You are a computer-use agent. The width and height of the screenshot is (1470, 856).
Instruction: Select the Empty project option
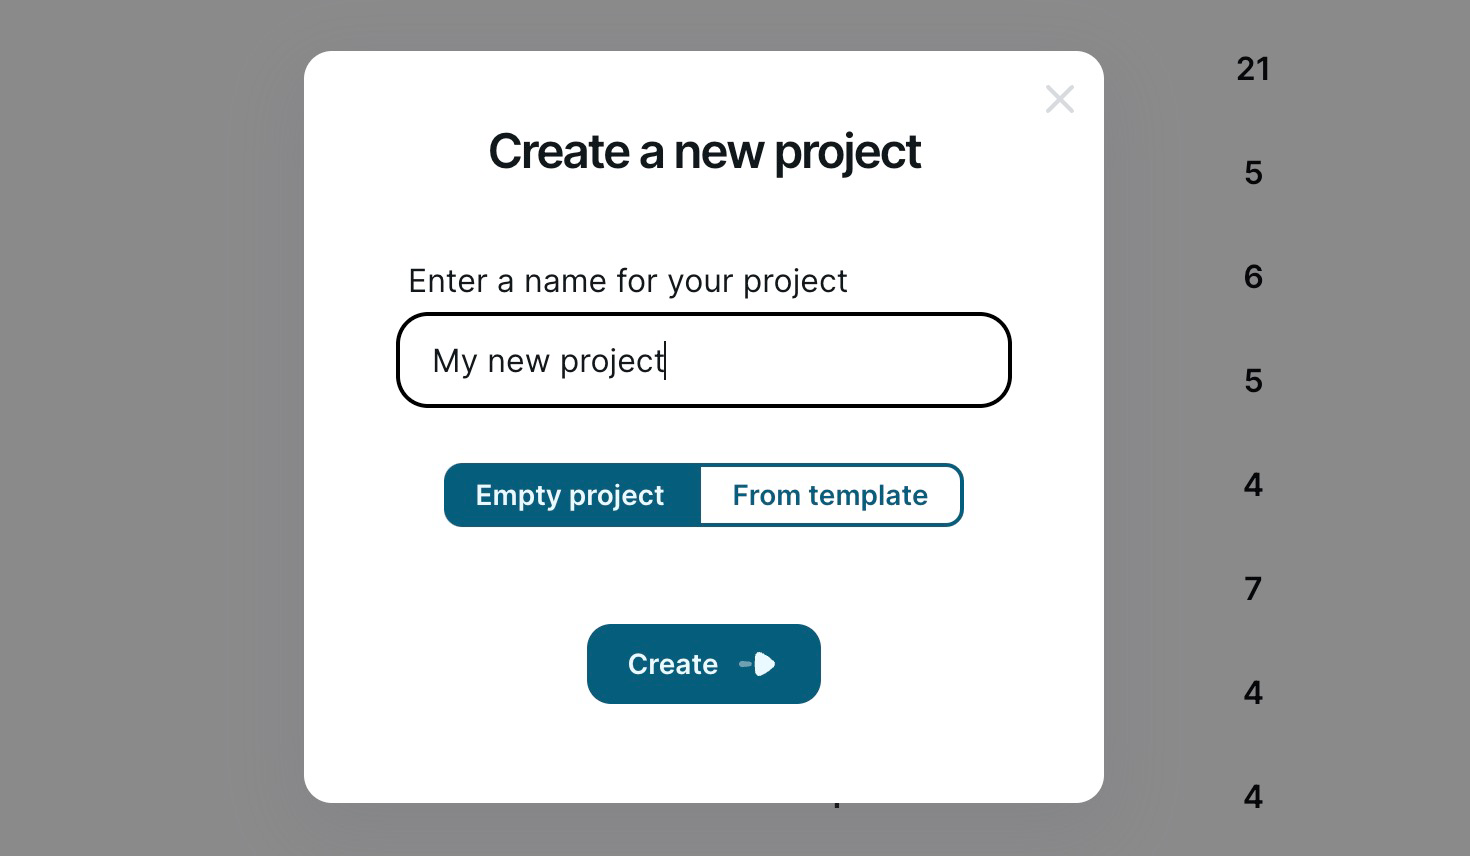pyautogui.click(x=570, y=495)
